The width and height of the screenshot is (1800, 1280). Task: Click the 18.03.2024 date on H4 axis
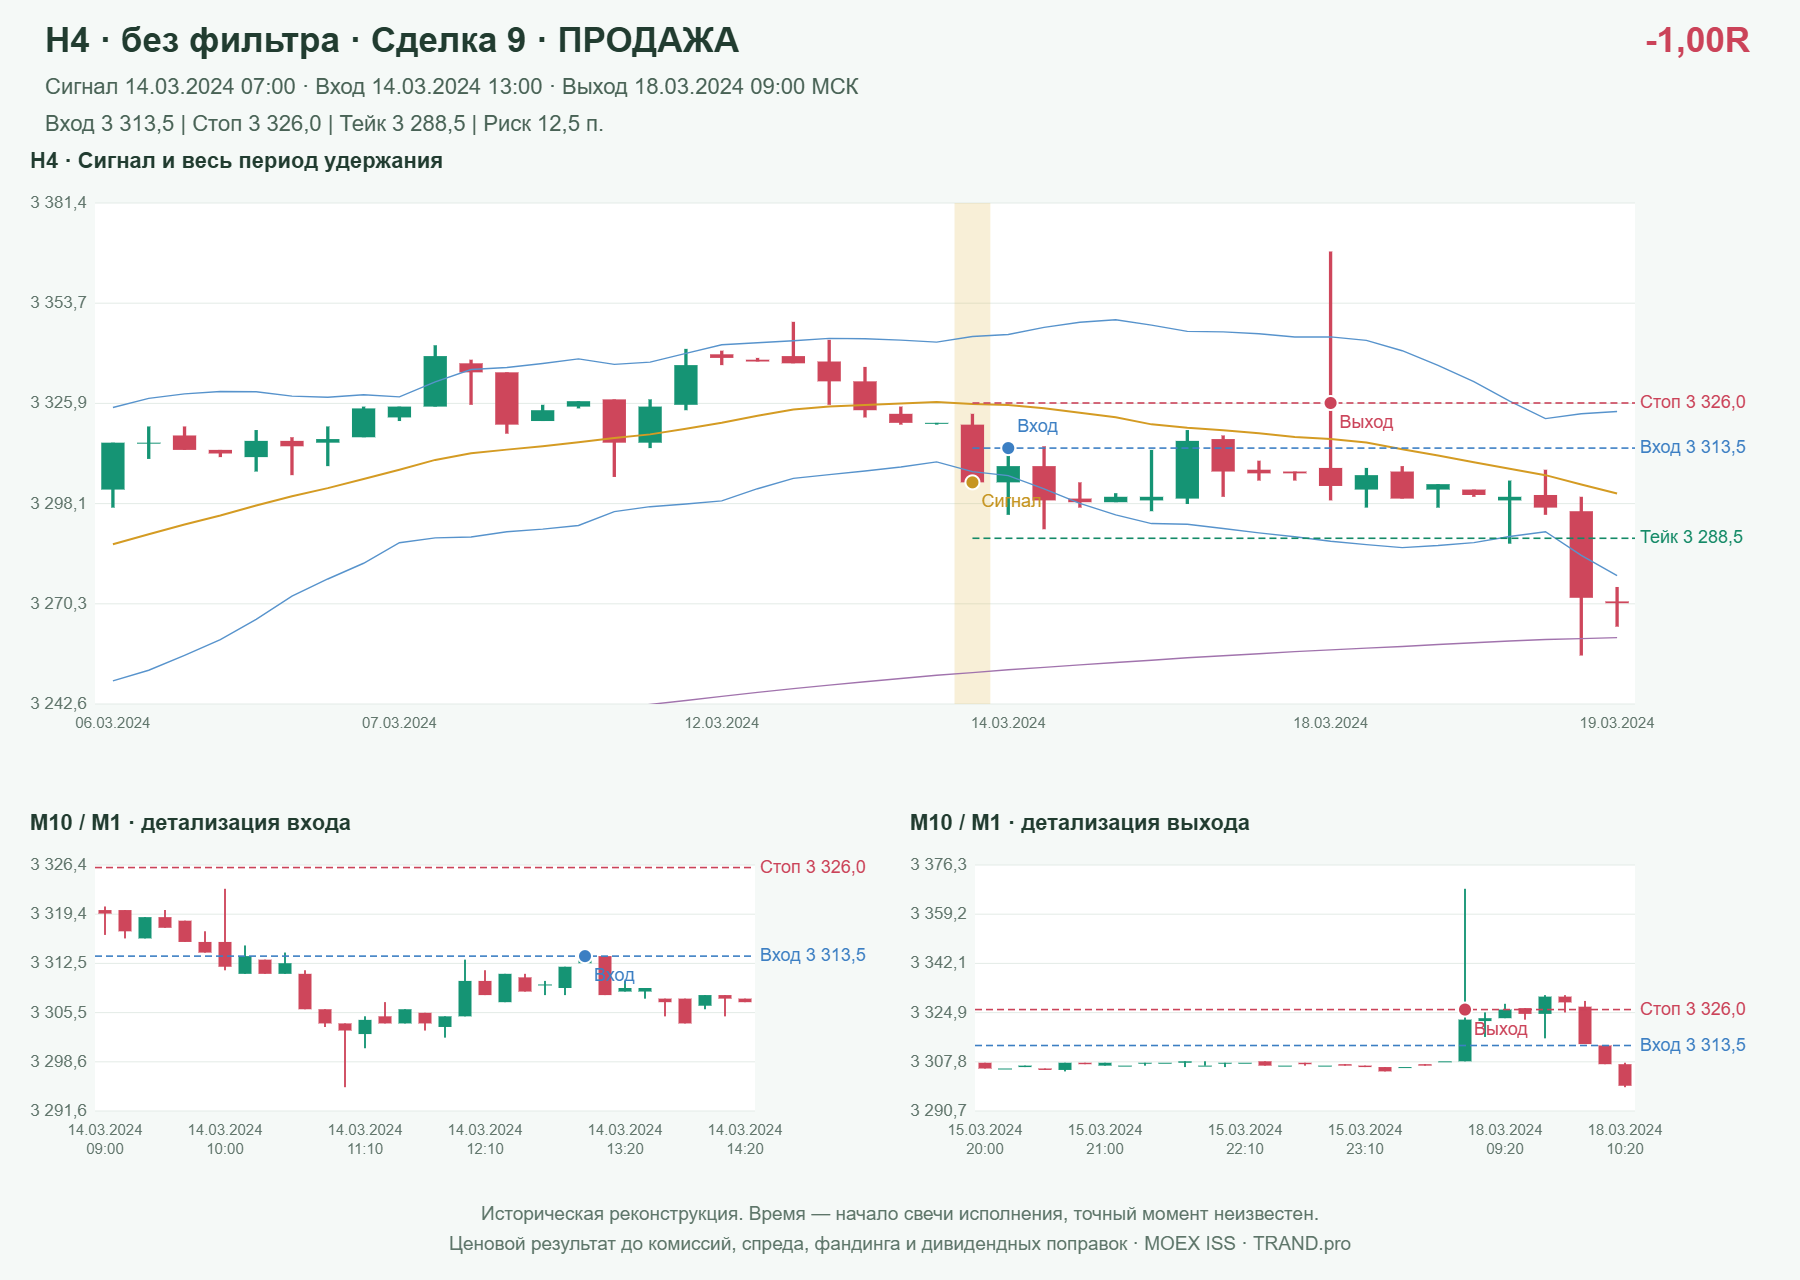coord(1330,723)
